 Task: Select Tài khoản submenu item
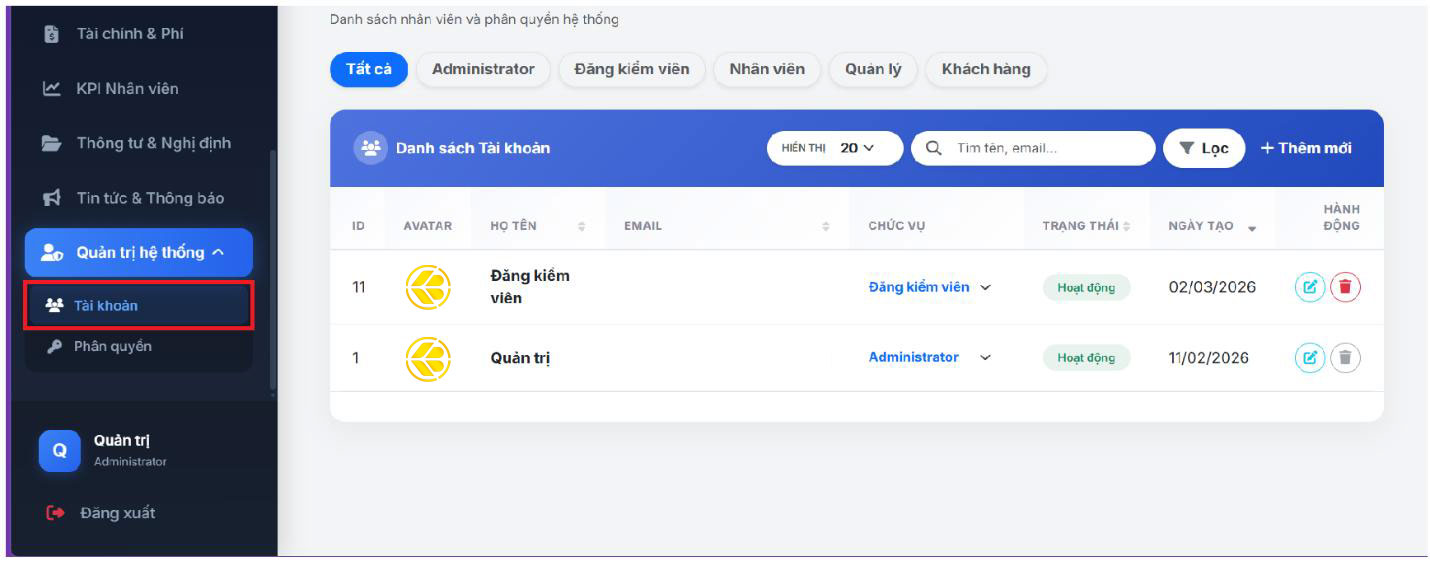[x=139, y=305]
